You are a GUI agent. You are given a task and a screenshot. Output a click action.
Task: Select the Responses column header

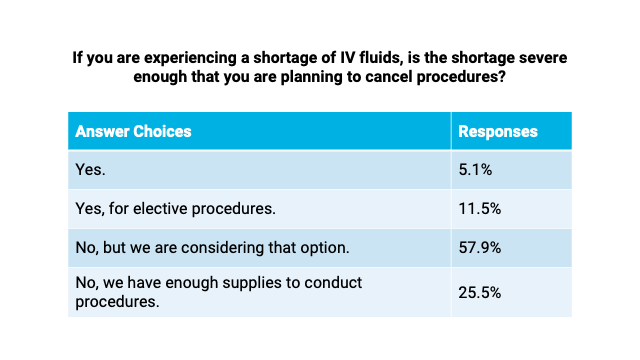point(511,131)
